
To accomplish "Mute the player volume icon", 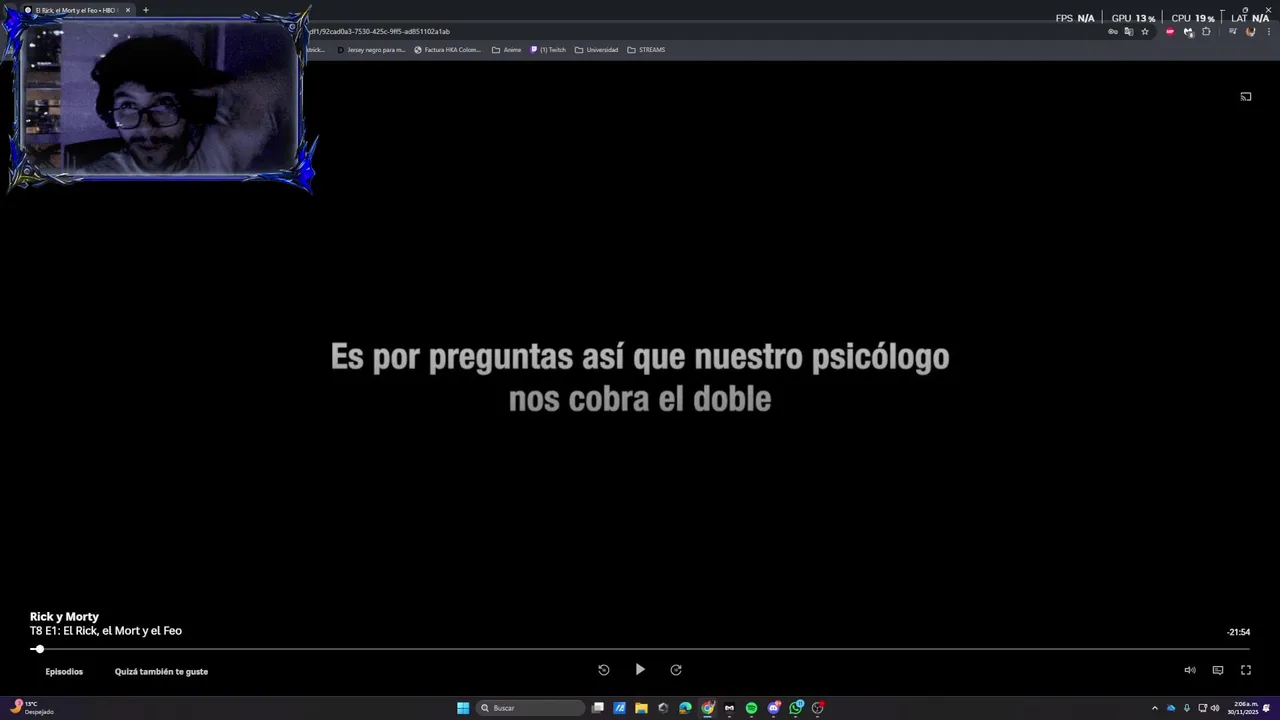I will pyautogui.click(x=1190, y=670).
